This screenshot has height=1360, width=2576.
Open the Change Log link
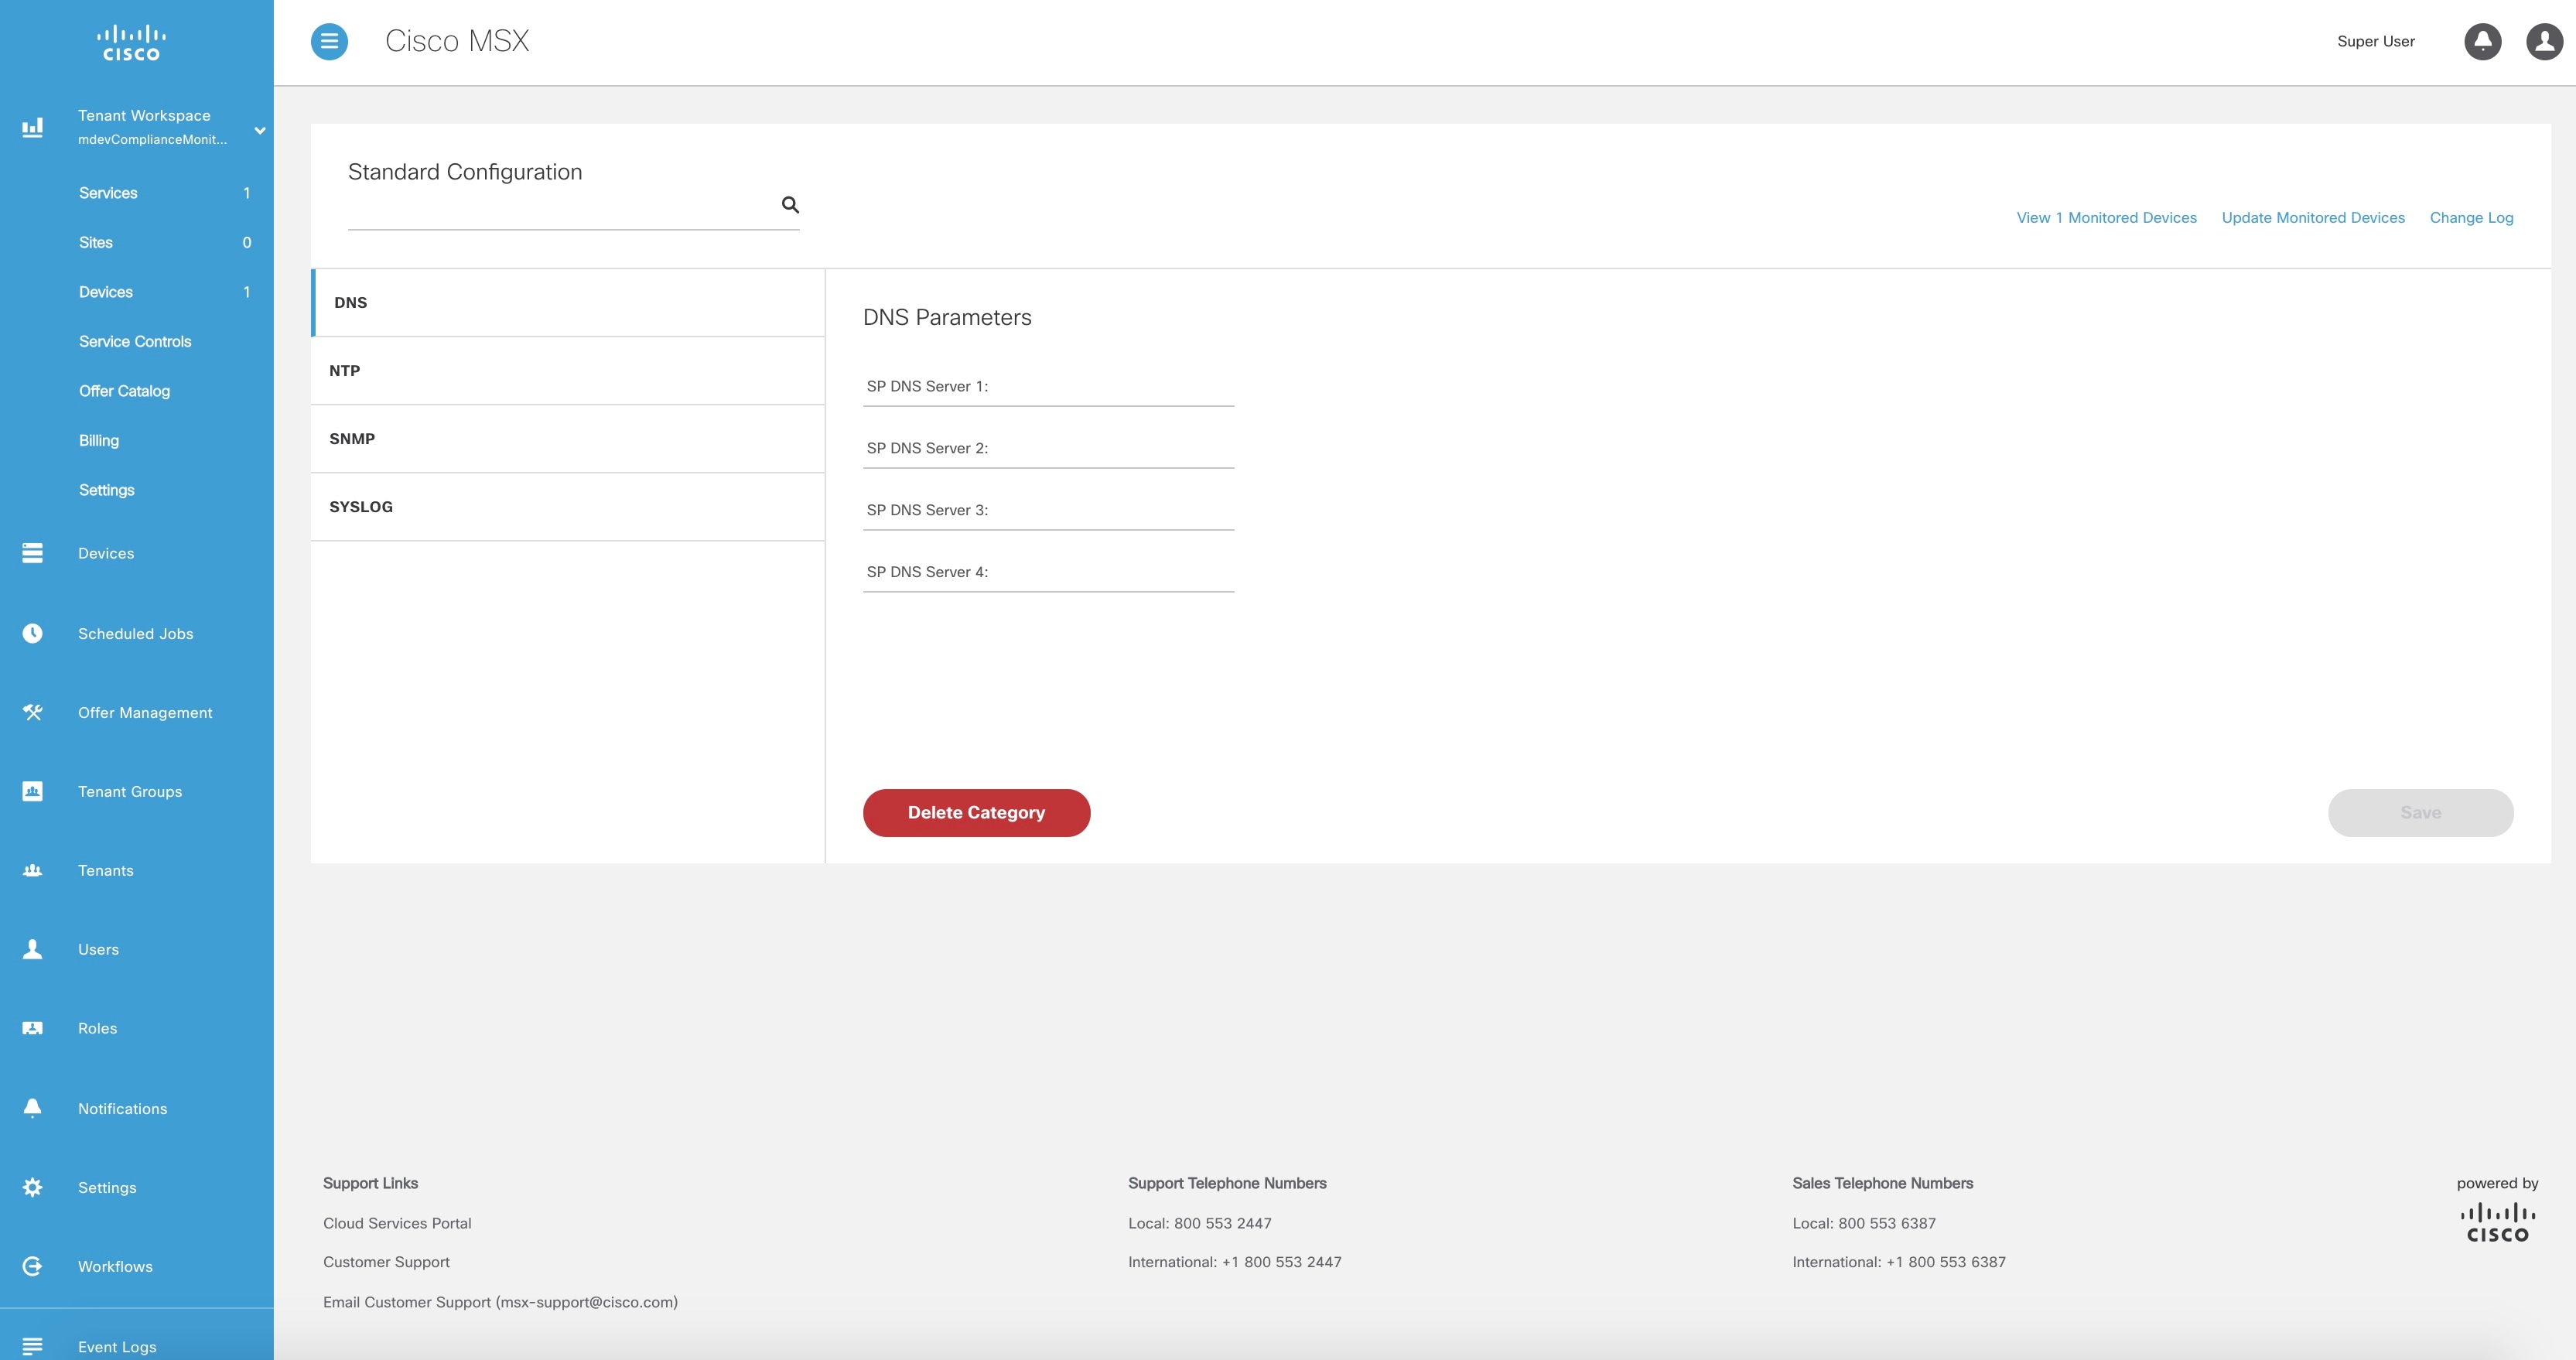click(2471, 218)
